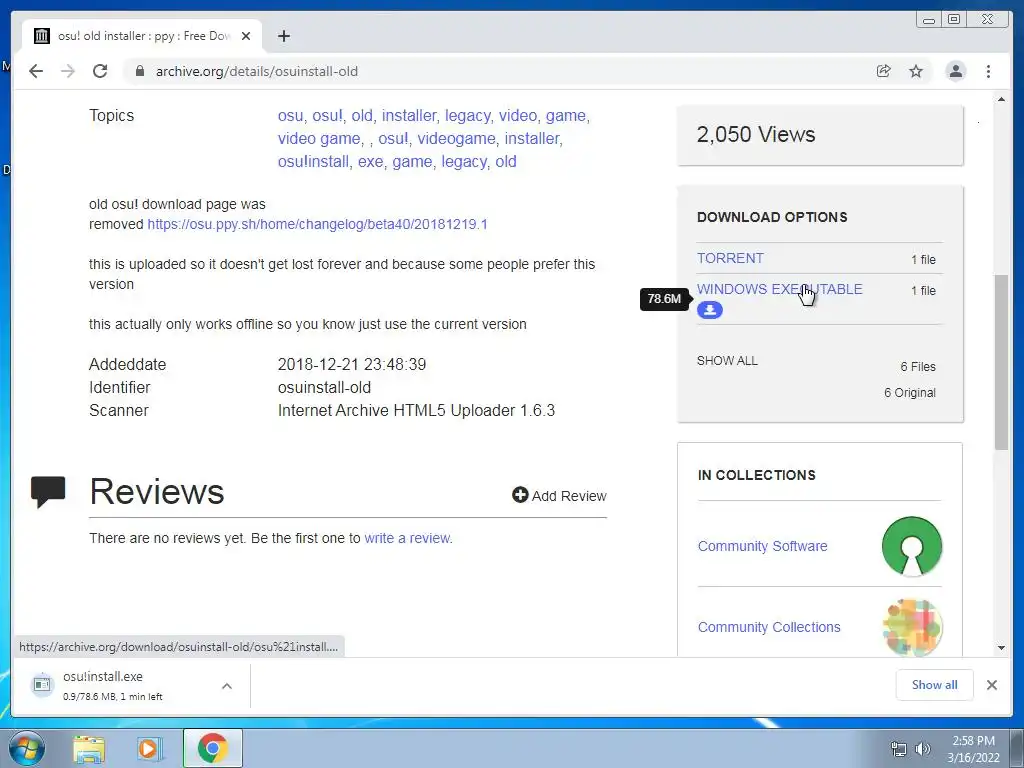Click the '2,050 Views' text
The image size is (1024, 768).
click(x=756, y=134)
